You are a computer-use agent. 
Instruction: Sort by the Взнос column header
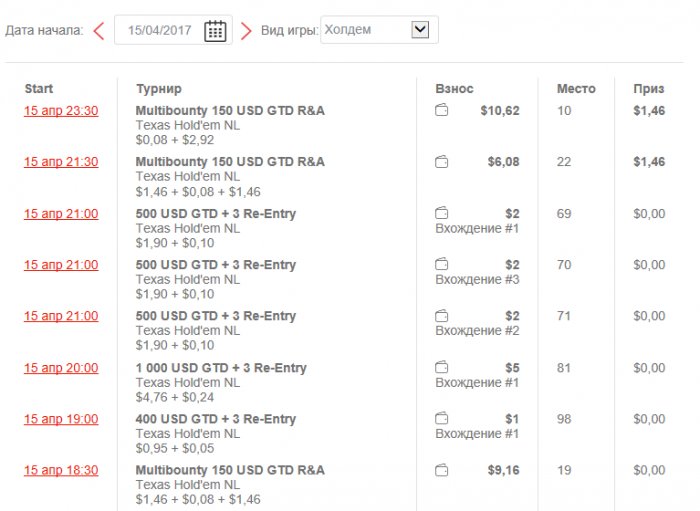click(454, 89)
